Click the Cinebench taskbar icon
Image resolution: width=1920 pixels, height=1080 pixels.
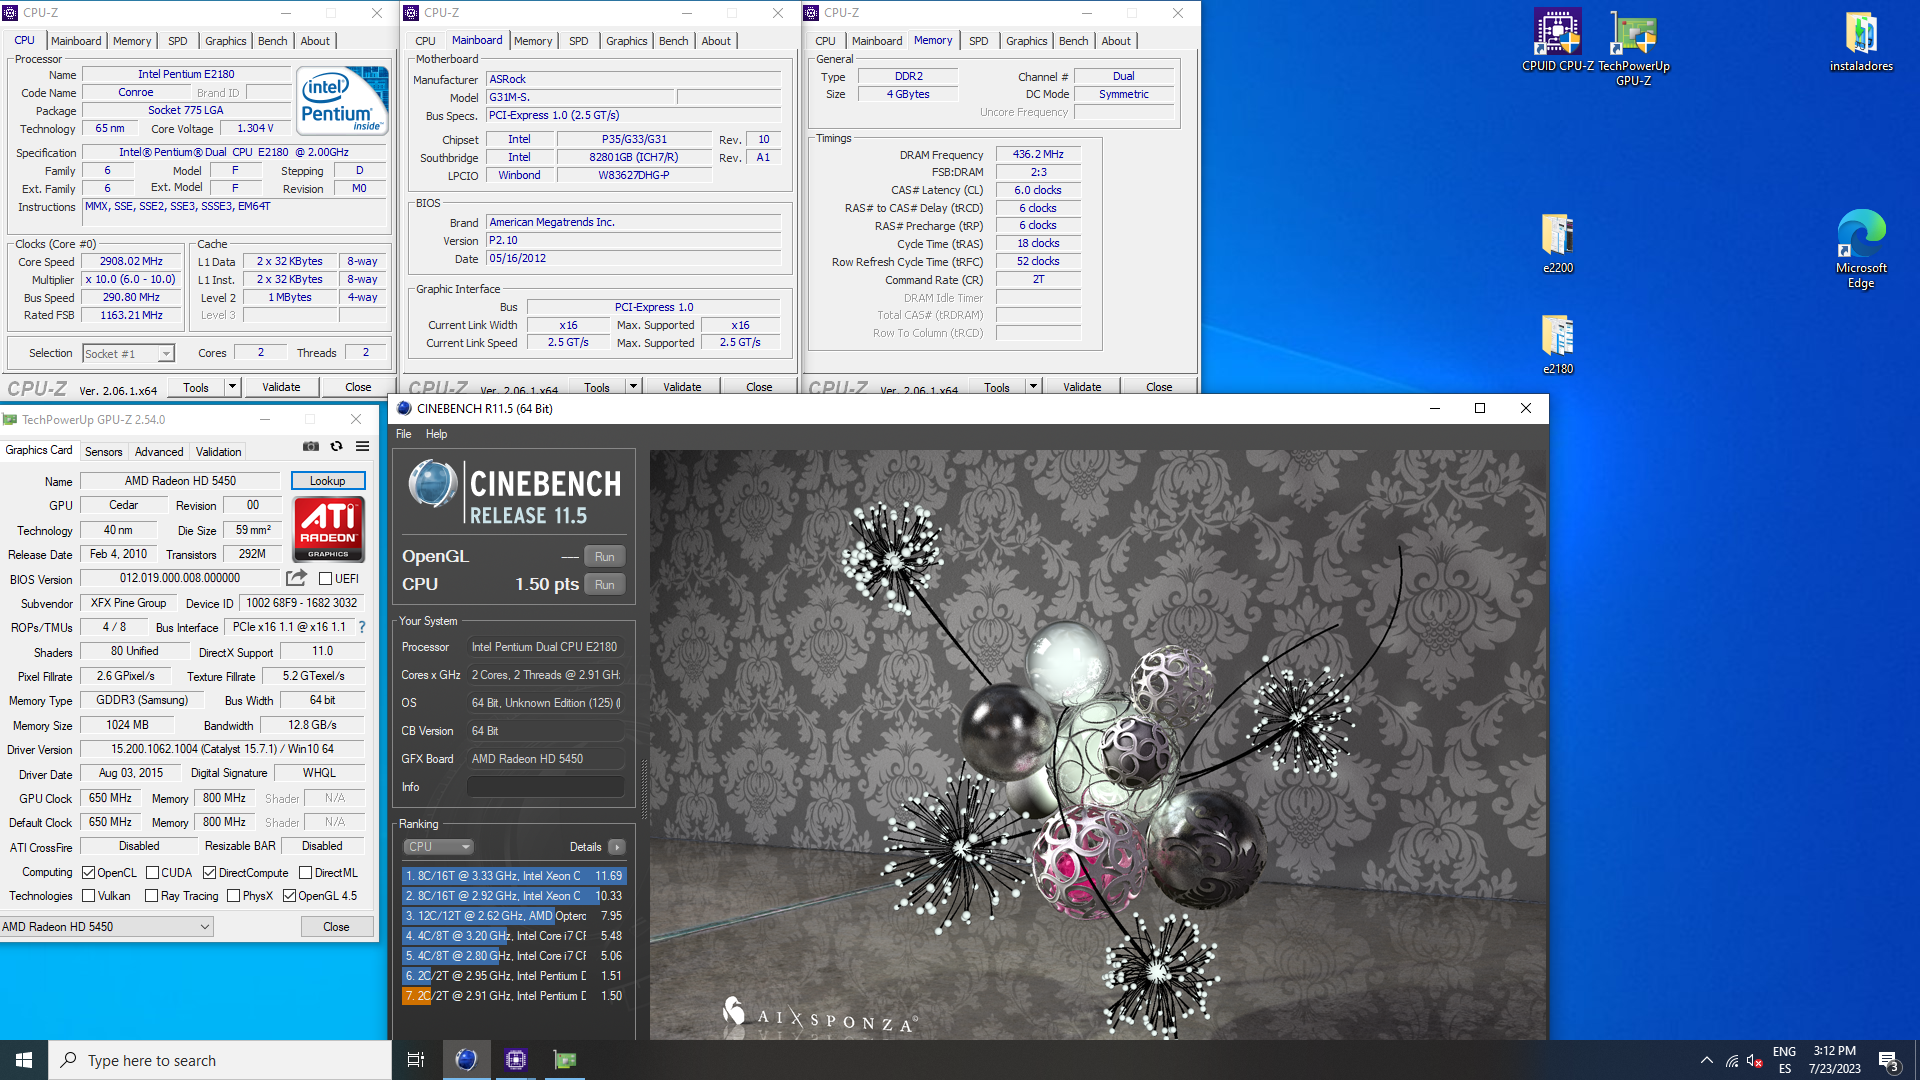tap(466, 1060)
